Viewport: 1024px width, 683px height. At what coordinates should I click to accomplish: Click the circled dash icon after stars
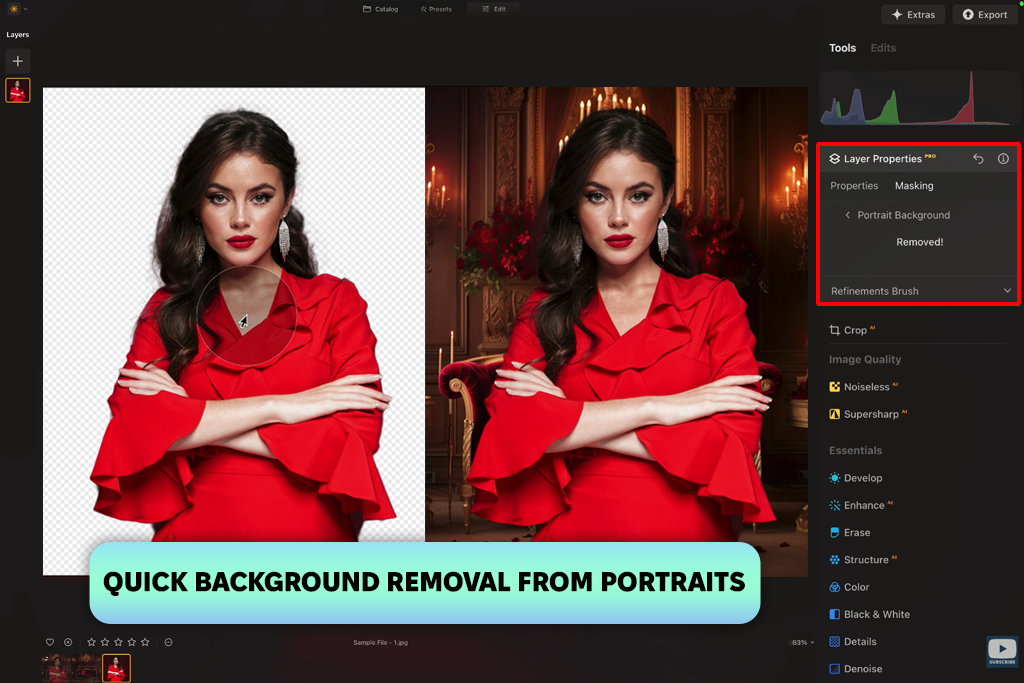[168, 643]
